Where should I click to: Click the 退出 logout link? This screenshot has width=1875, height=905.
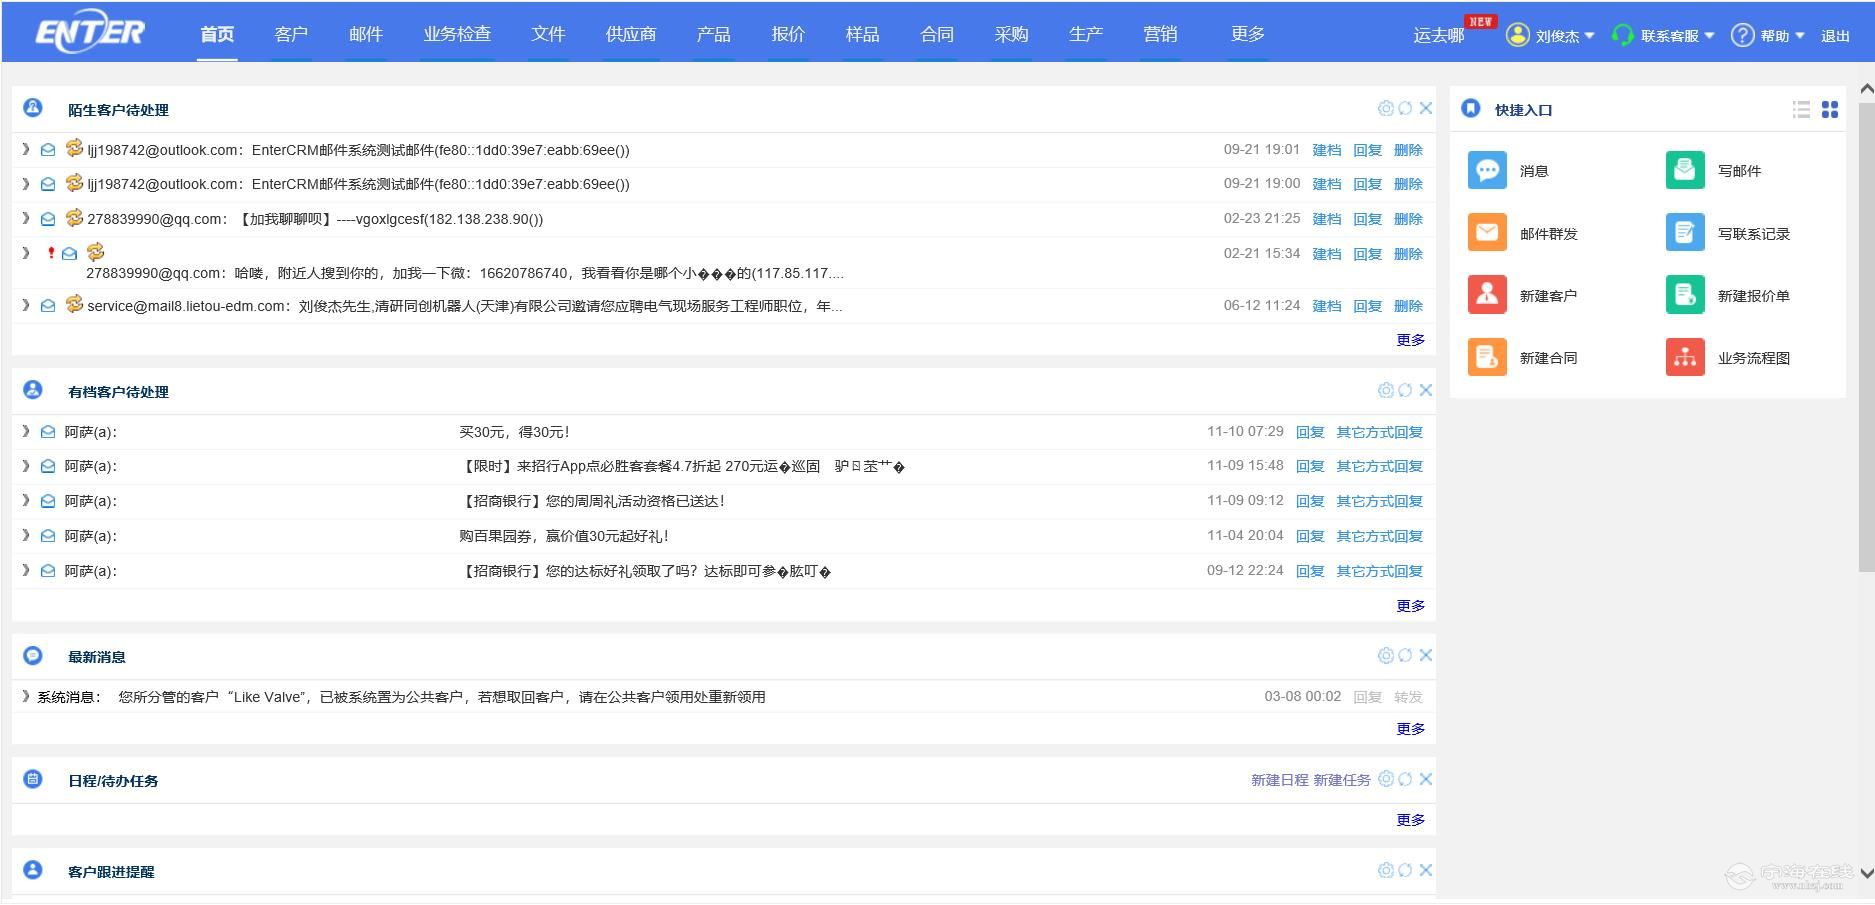(x=1835, y=36)
